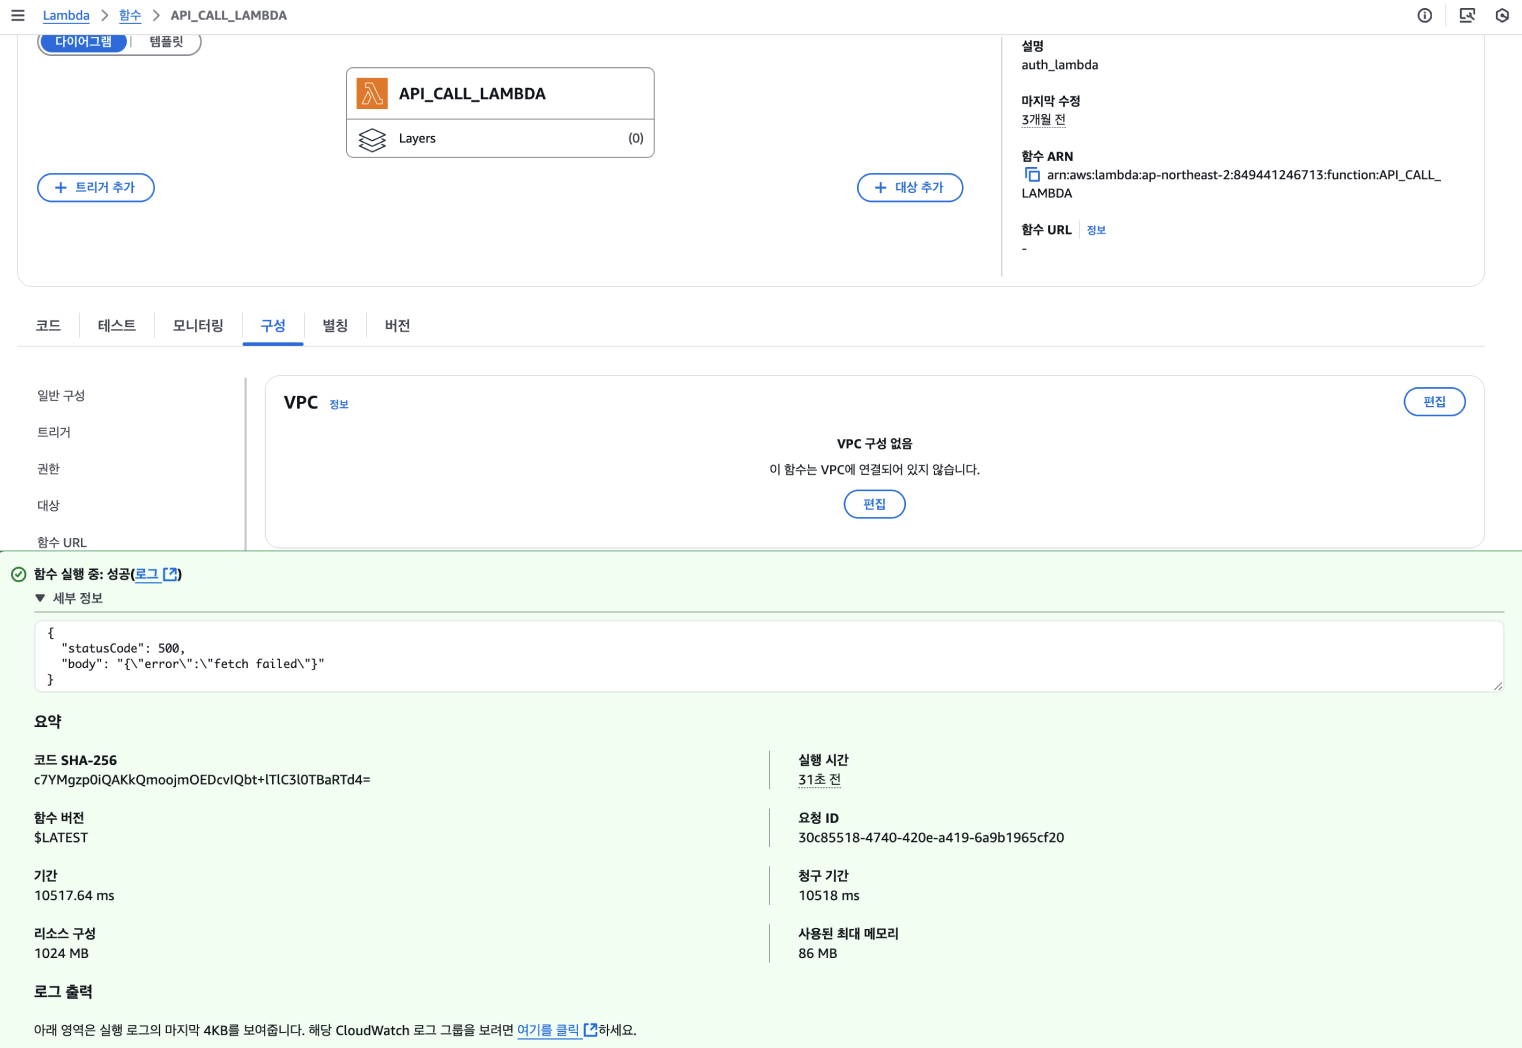Select 일반 구성 in the side menu
The image size is (1522, 1048).
(x=61, y=396)
